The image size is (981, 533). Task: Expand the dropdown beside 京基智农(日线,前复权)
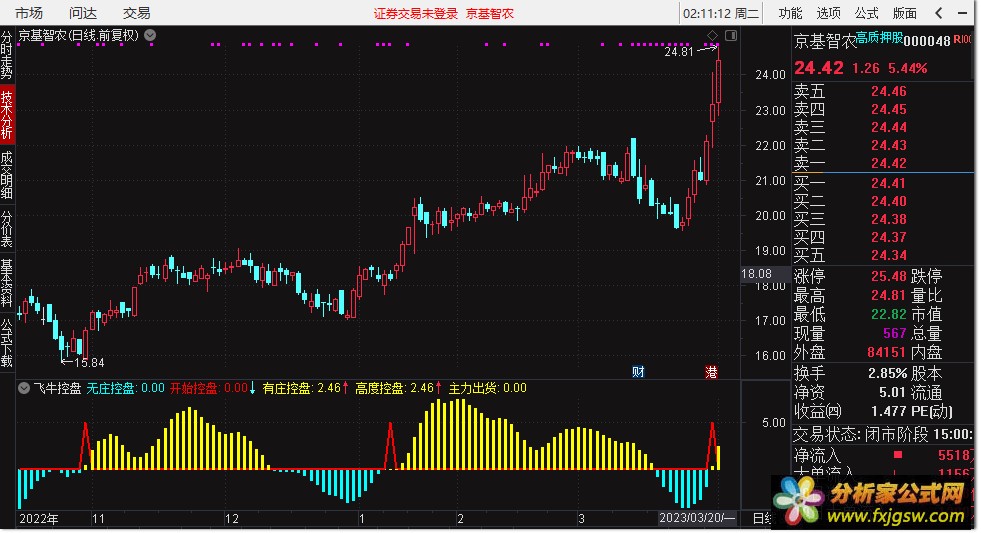(150, 36)
